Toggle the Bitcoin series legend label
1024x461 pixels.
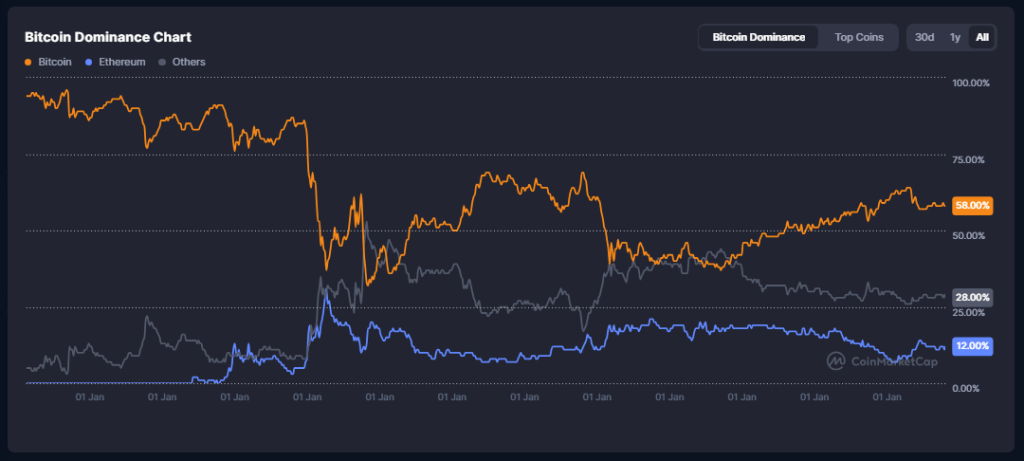click(55, 62)
